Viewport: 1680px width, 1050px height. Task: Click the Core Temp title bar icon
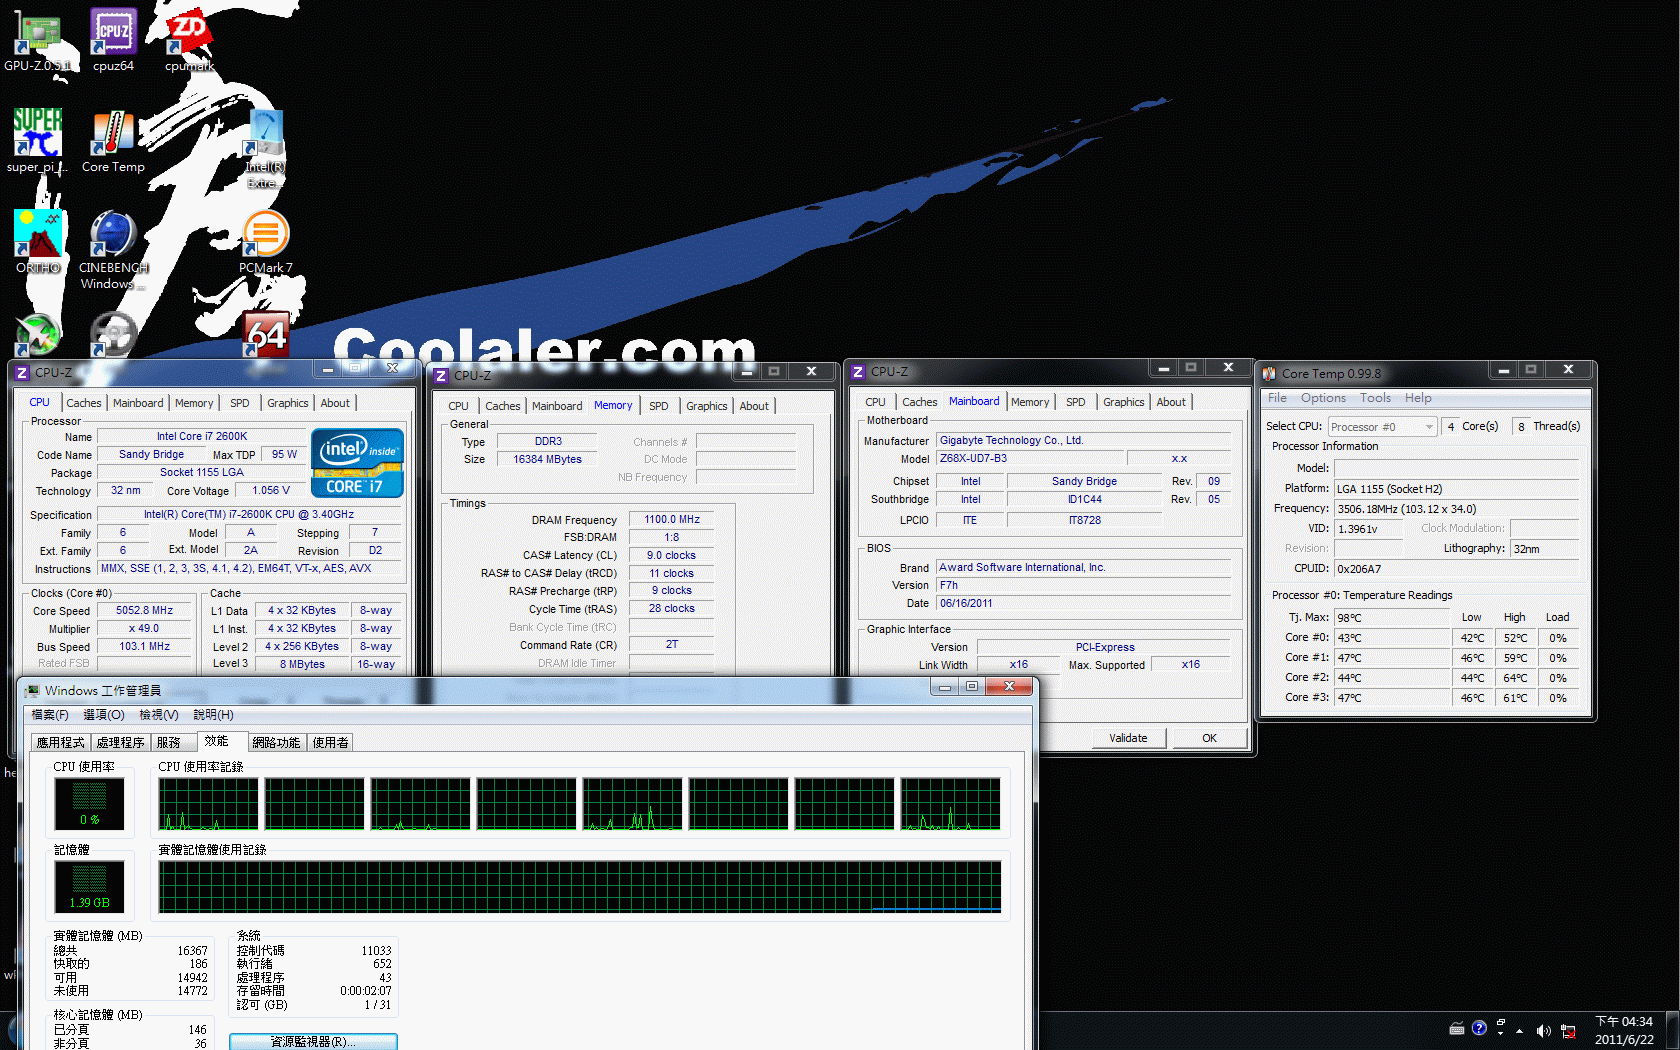pos(1269,373)
